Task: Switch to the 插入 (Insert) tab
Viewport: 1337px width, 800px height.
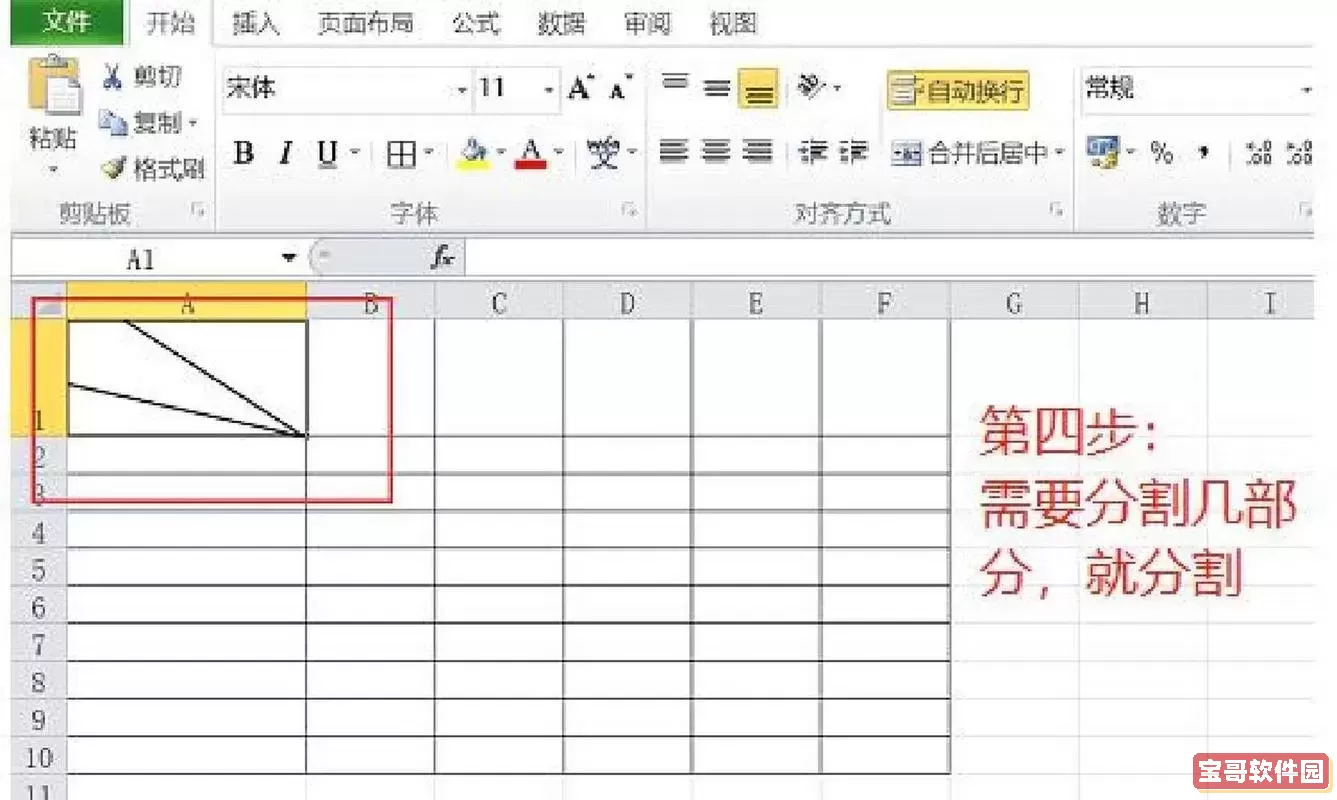Action: point(256,24)
